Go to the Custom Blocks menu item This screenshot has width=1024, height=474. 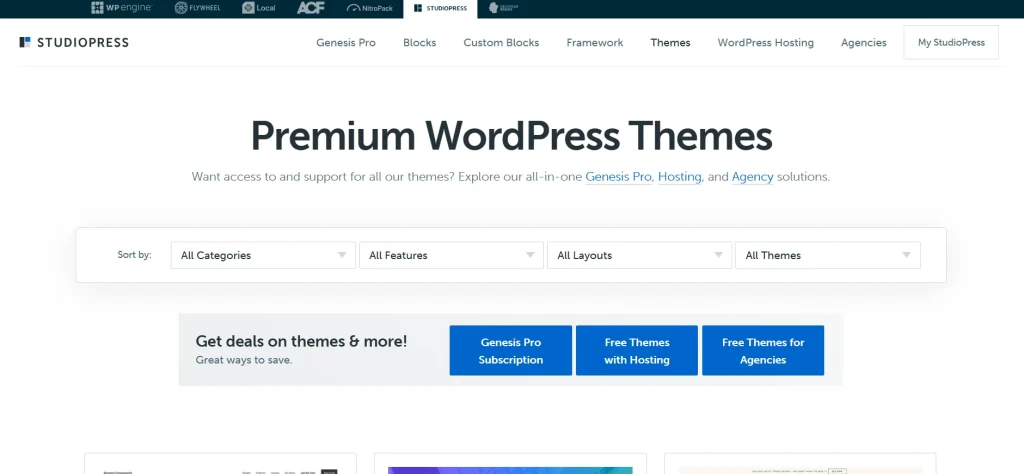[x=501, y=43]
